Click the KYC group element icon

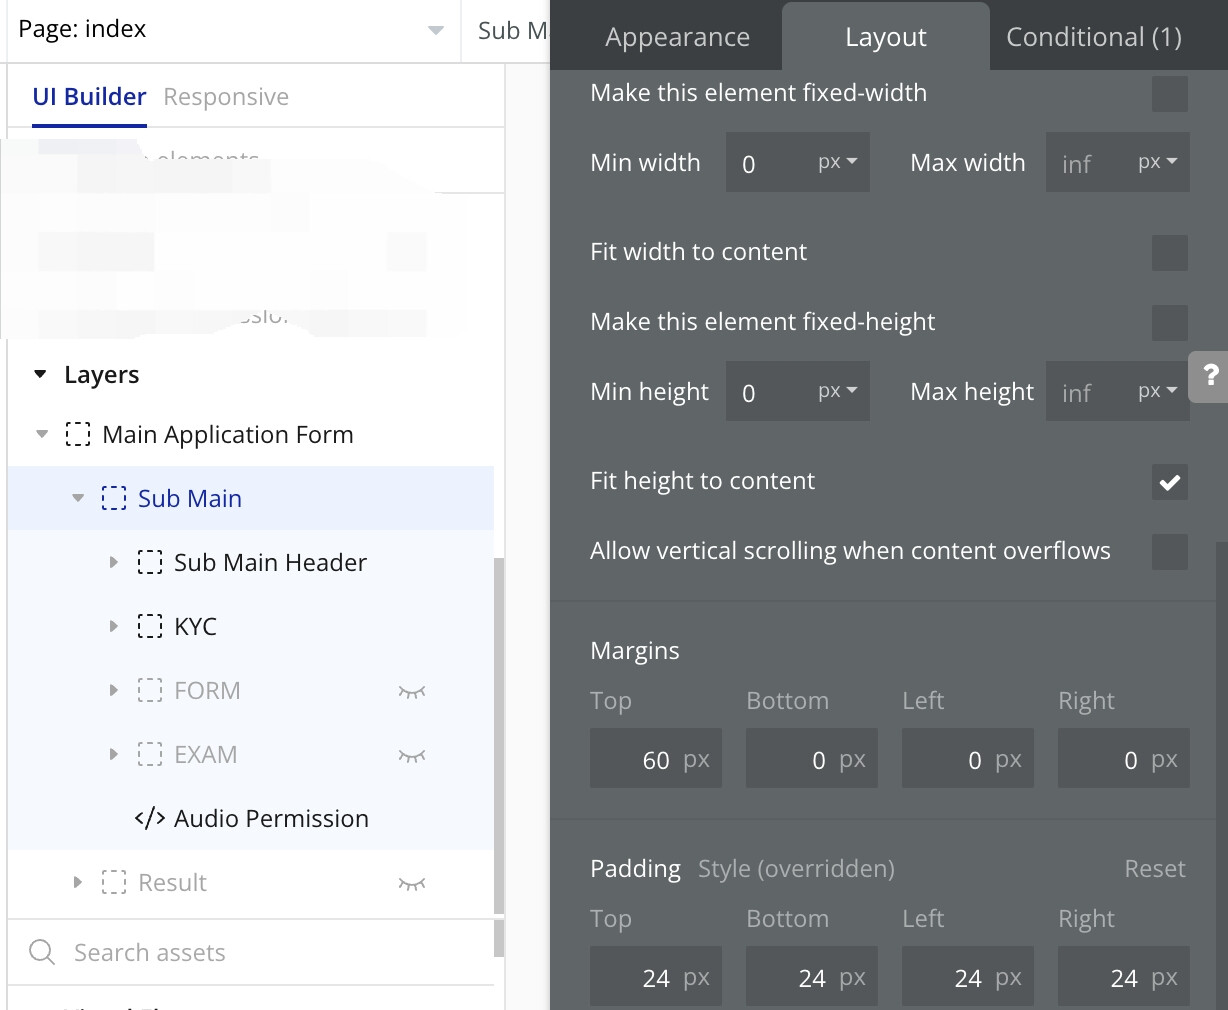point(149,627)
